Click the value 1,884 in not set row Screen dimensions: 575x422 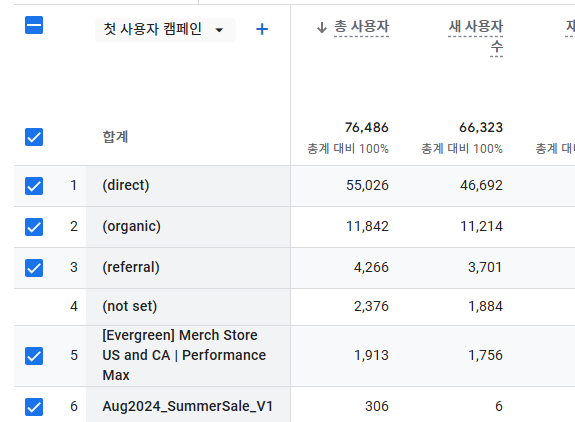point(485,306)
